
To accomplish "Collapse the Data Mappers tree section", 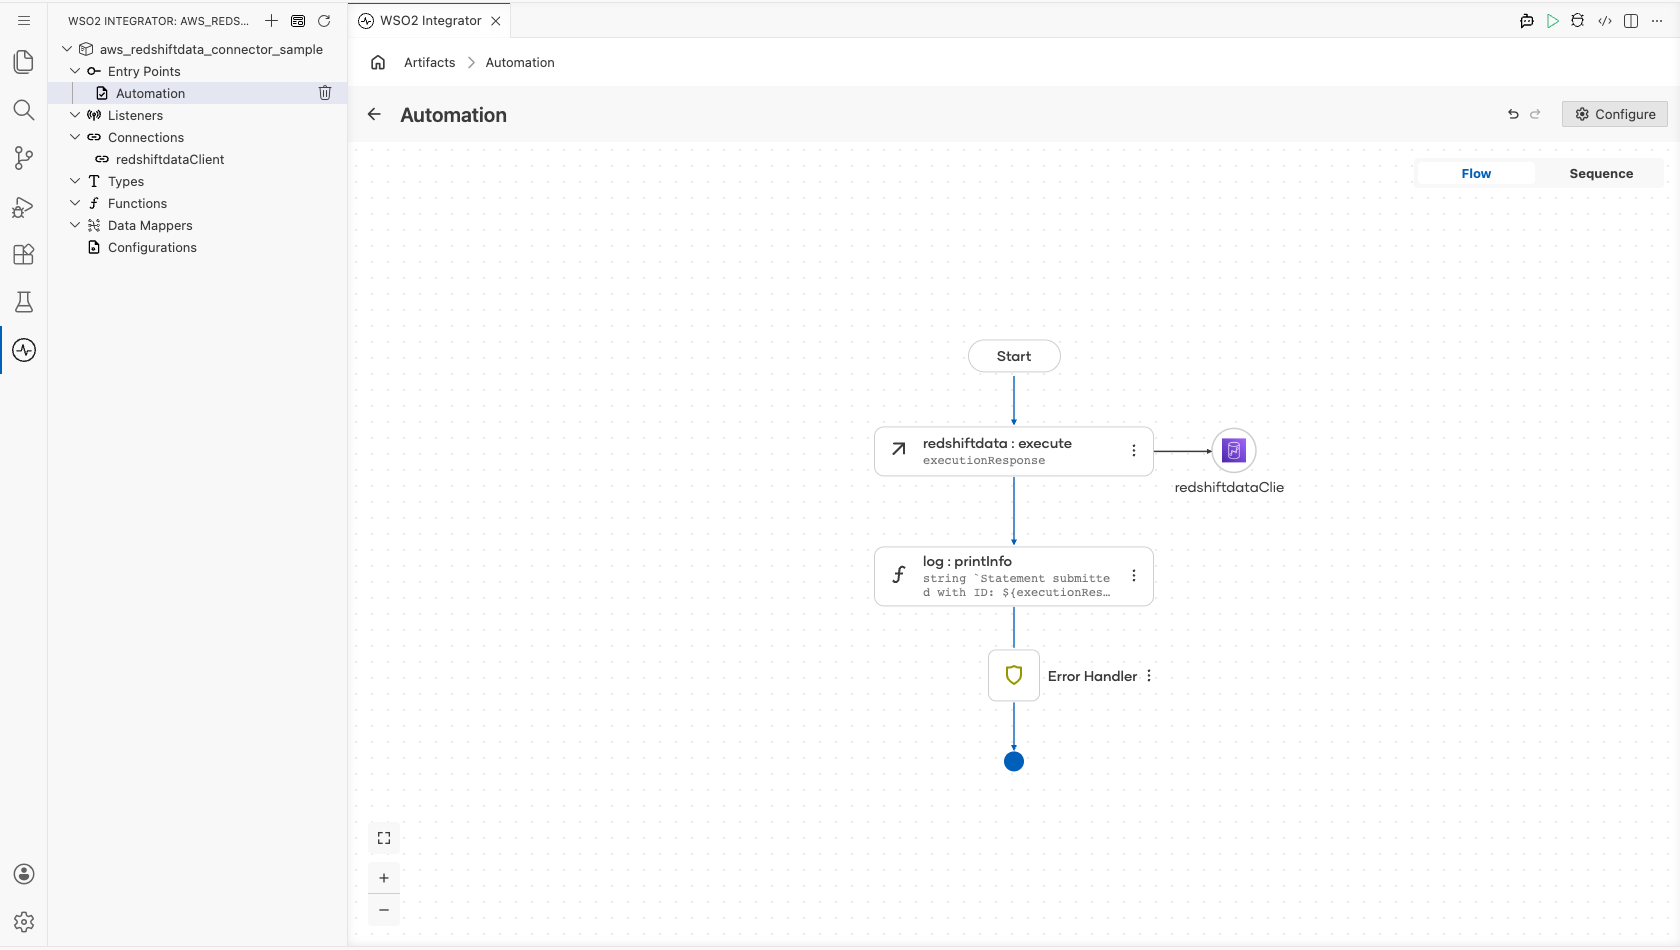I will click(x=75, y=225).
